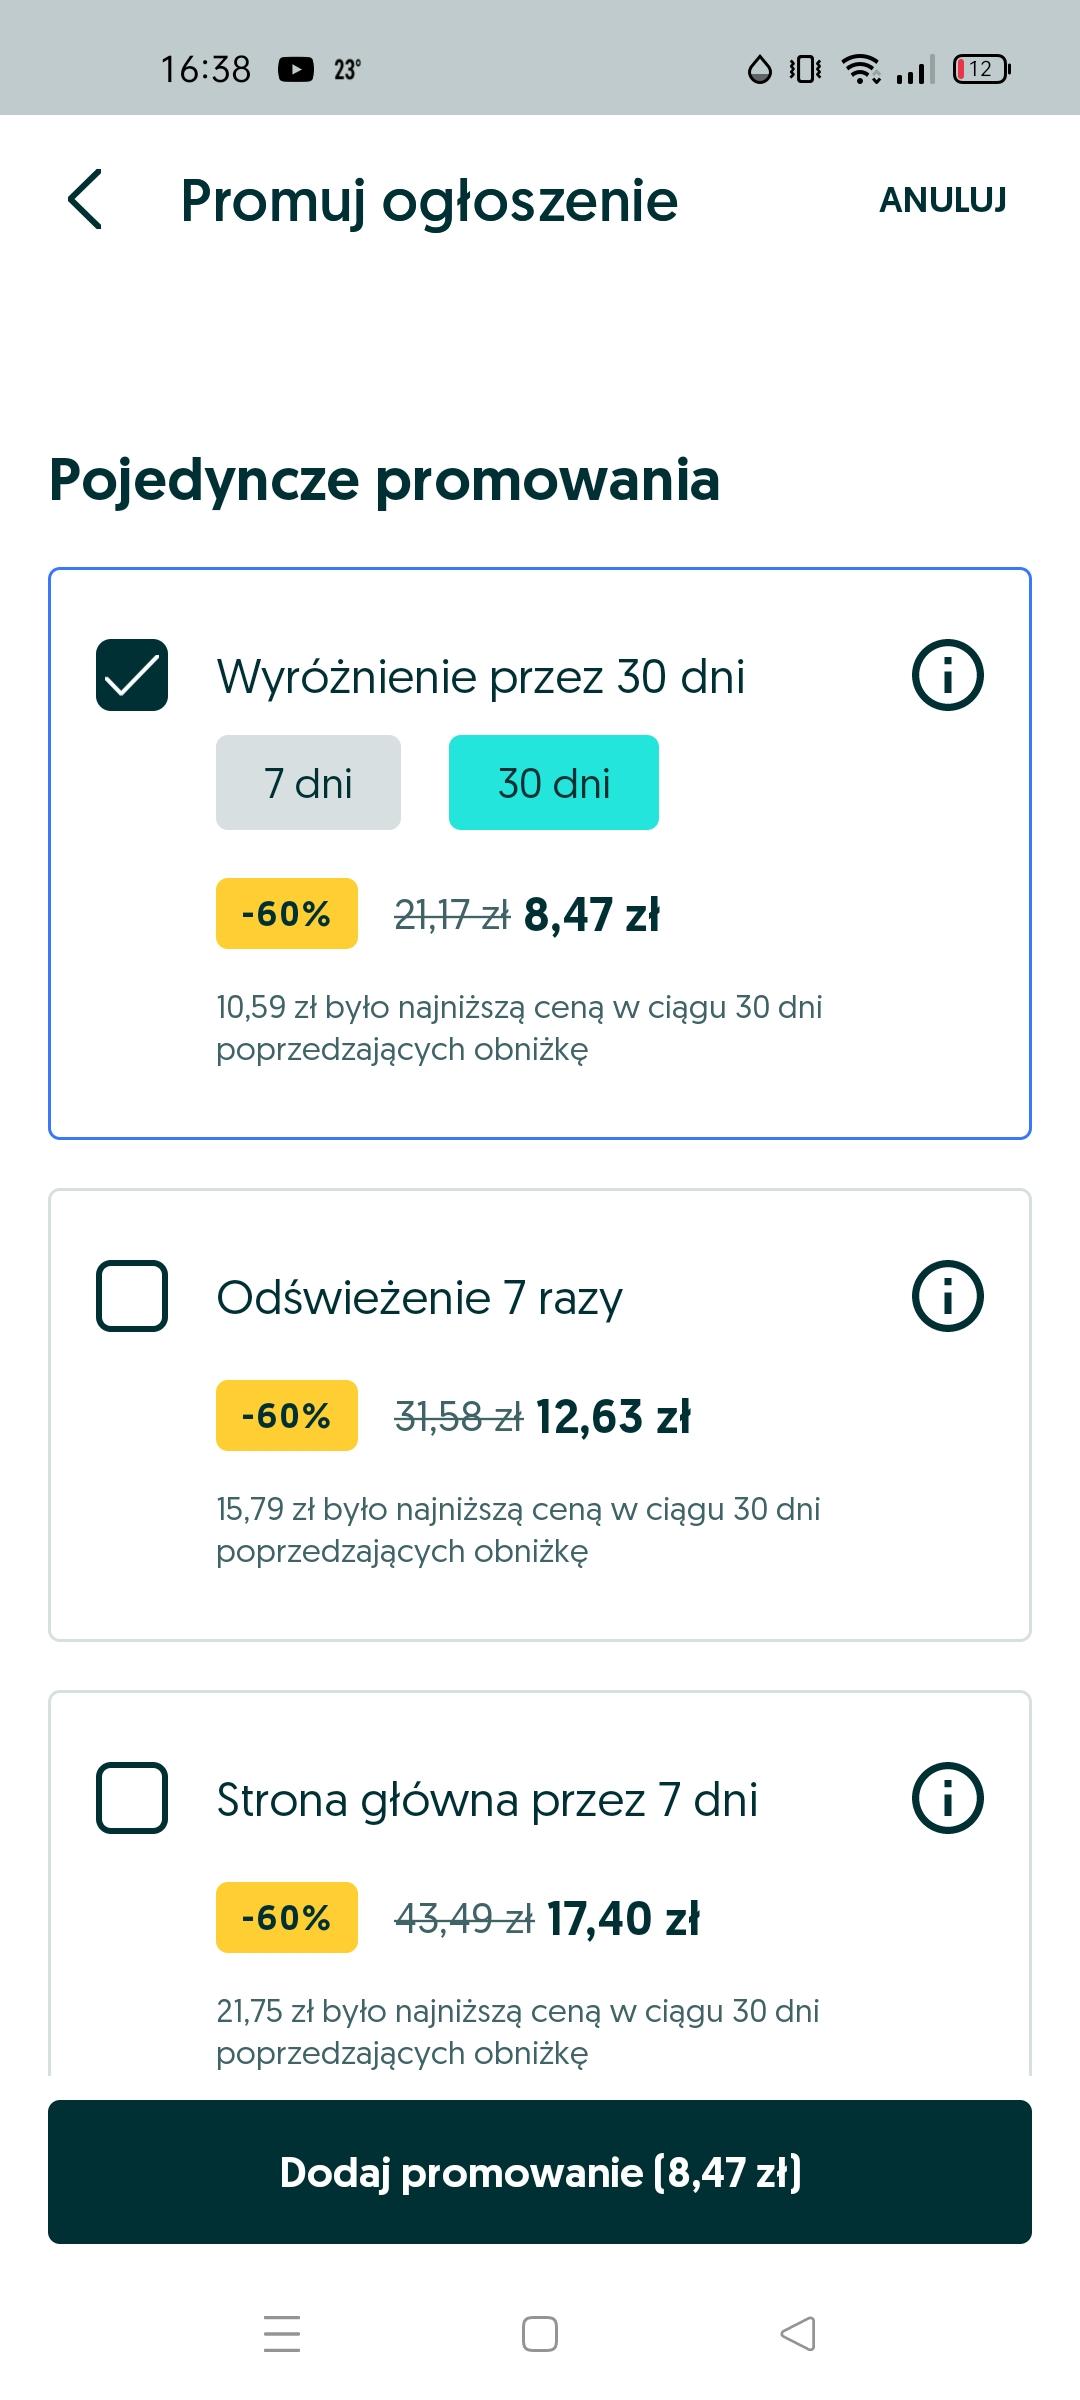Tap the 17,40 zł discounted price
The width and height of the screenshot is (1080, 2400).
623,1919
